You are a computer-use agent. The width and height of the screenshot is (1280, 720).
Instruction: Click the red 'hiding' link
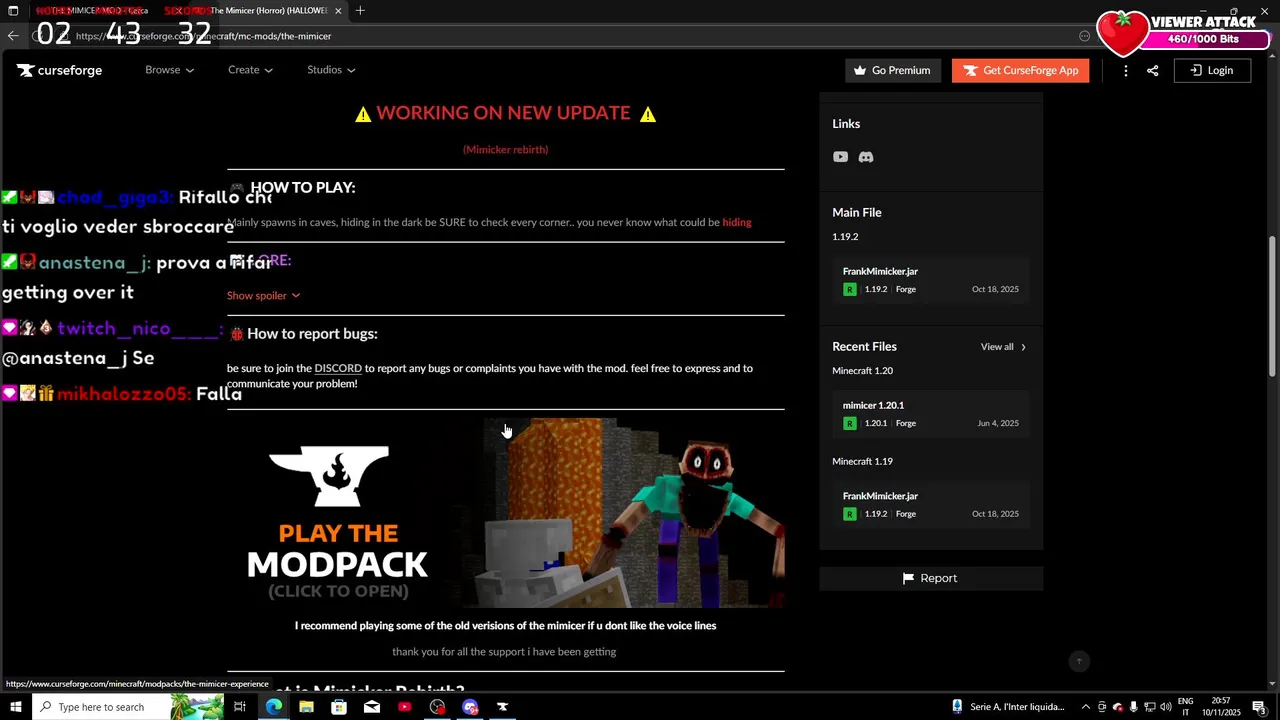(x=737, y=222)
